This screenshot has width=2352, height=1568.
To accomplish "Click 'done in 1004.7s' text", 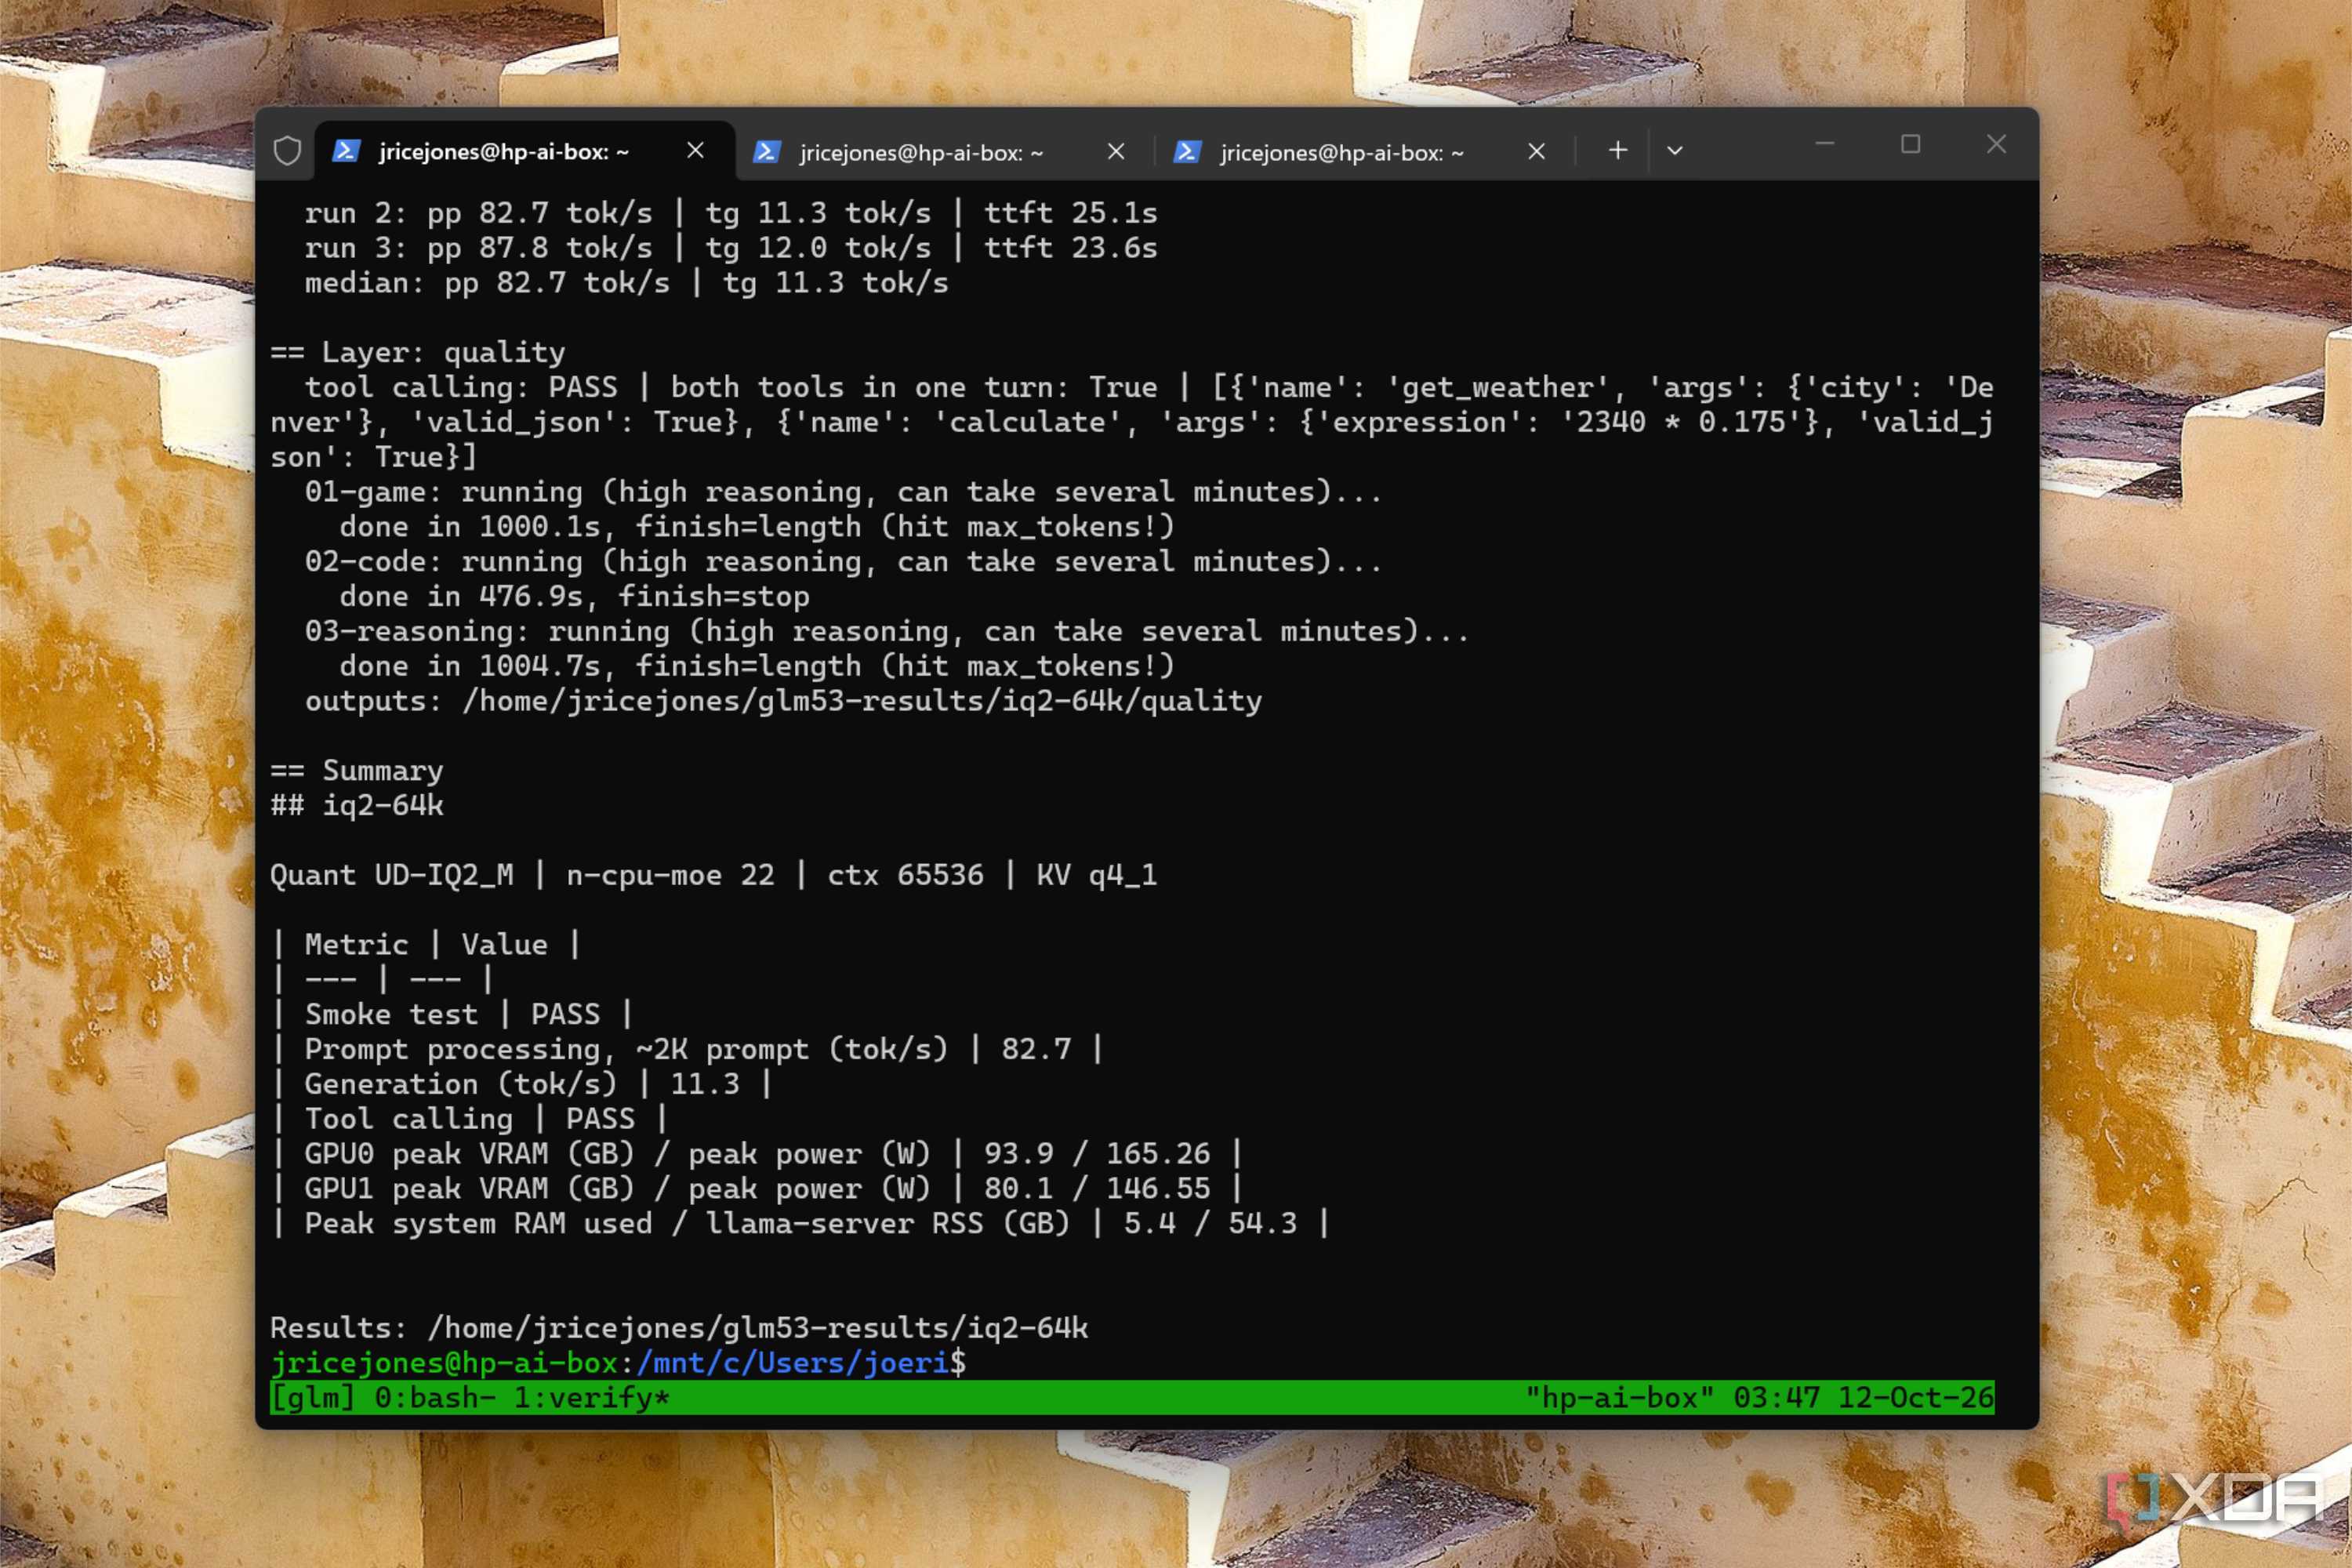I will coord(470,667).
